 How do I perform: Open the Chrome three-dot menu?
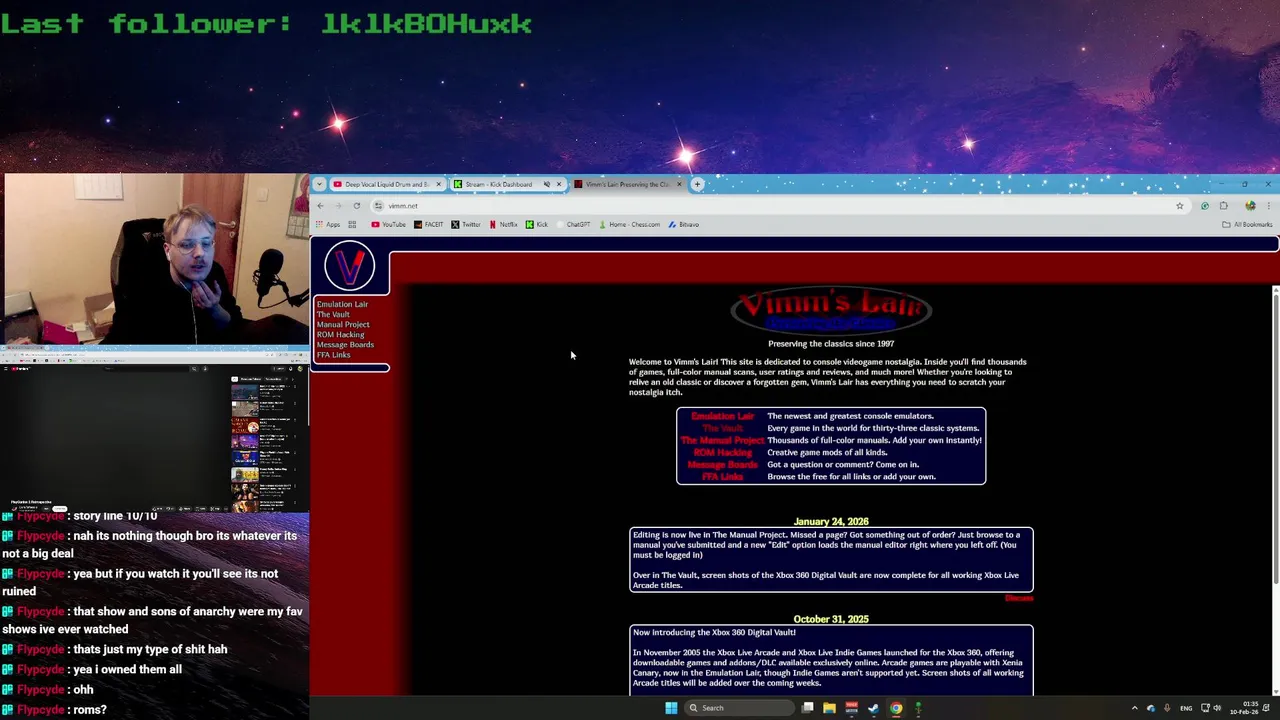[x=1268, y=206]
